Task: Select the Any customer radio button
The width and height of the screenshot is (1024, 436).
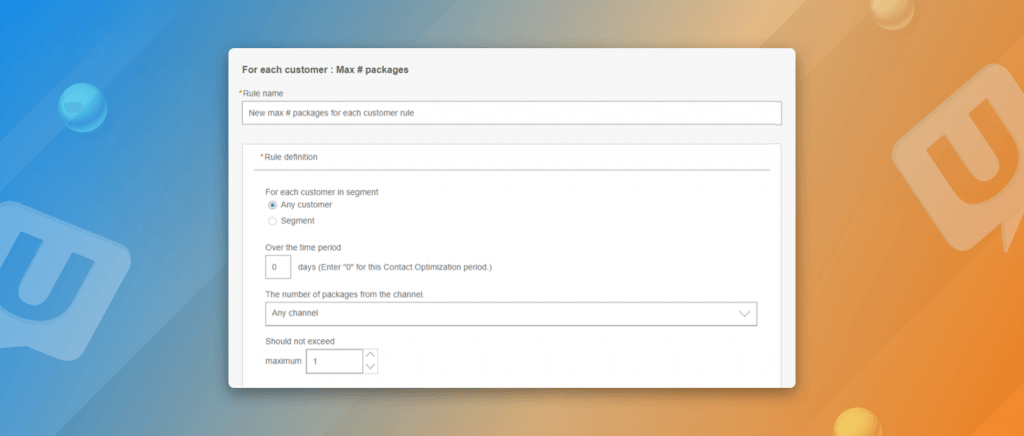Action: 273,205
